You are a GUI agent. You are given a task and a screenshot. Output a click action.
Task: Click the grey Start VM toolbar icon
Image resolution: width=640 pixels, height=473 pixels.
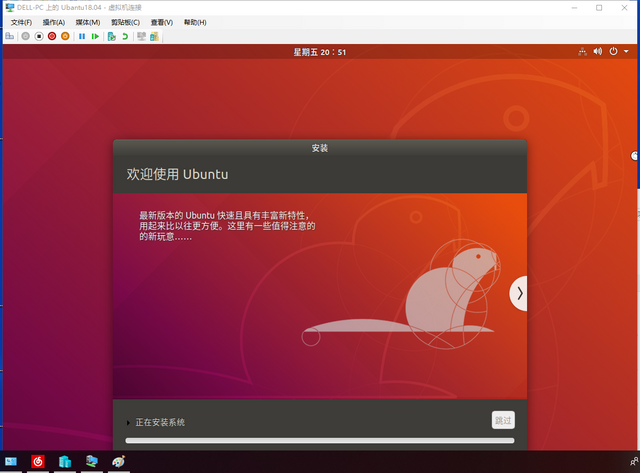click(x=25, y=36)
